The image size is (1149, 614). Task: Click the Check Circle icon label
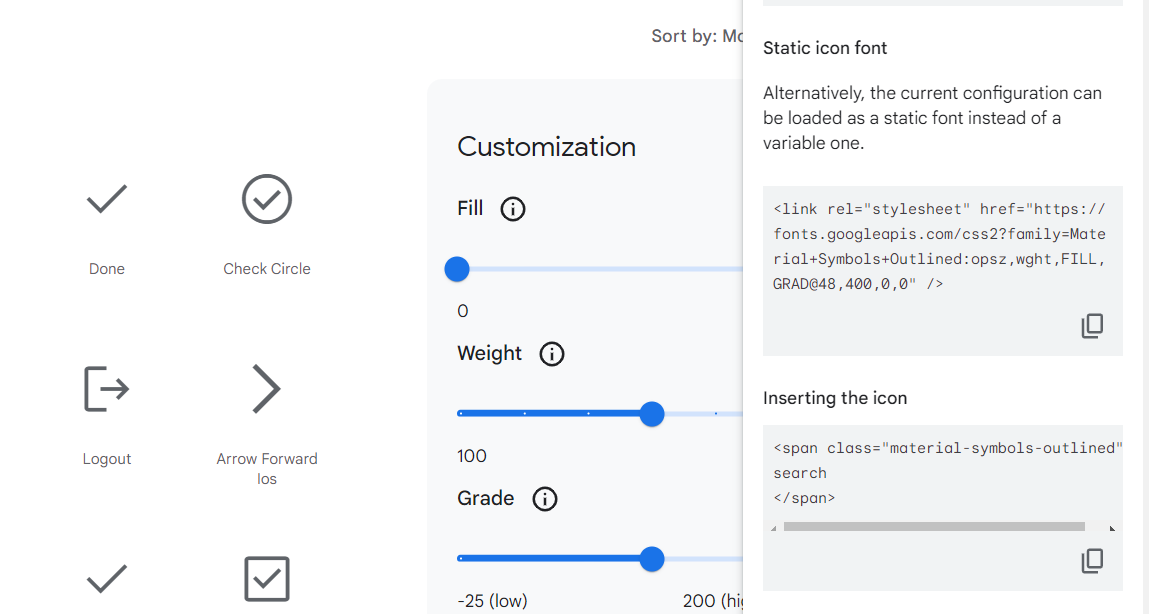coord(266,268)
